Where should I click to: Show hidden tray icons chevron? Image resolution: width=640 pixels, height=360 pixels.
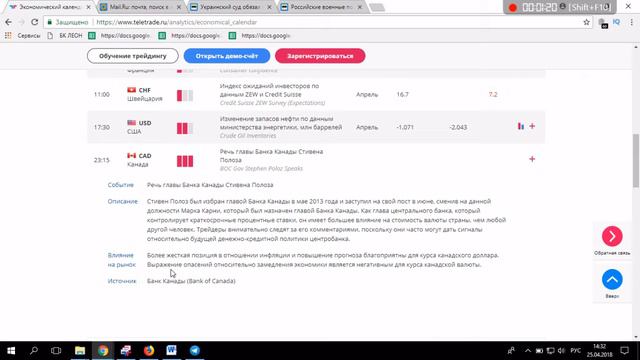[x=528, y=351]
